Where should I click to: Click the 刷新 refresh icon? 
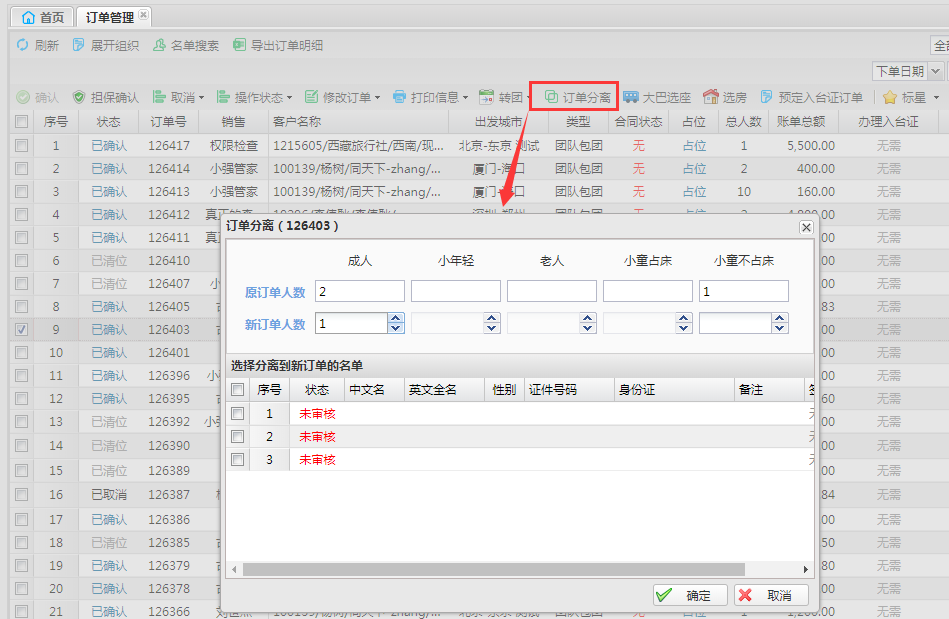[22, 45]
